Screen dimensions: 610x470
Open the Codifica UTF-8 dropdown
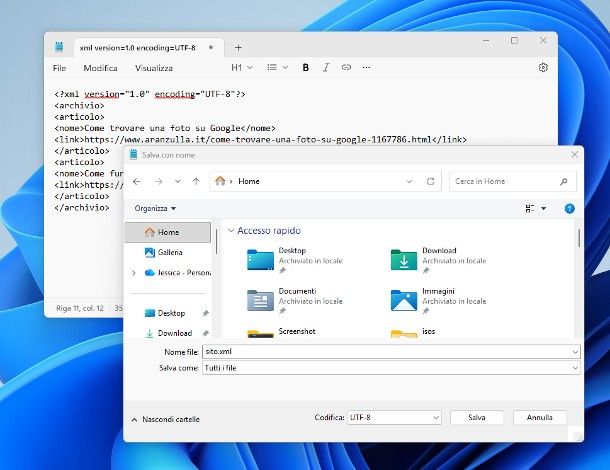point(394,417)
